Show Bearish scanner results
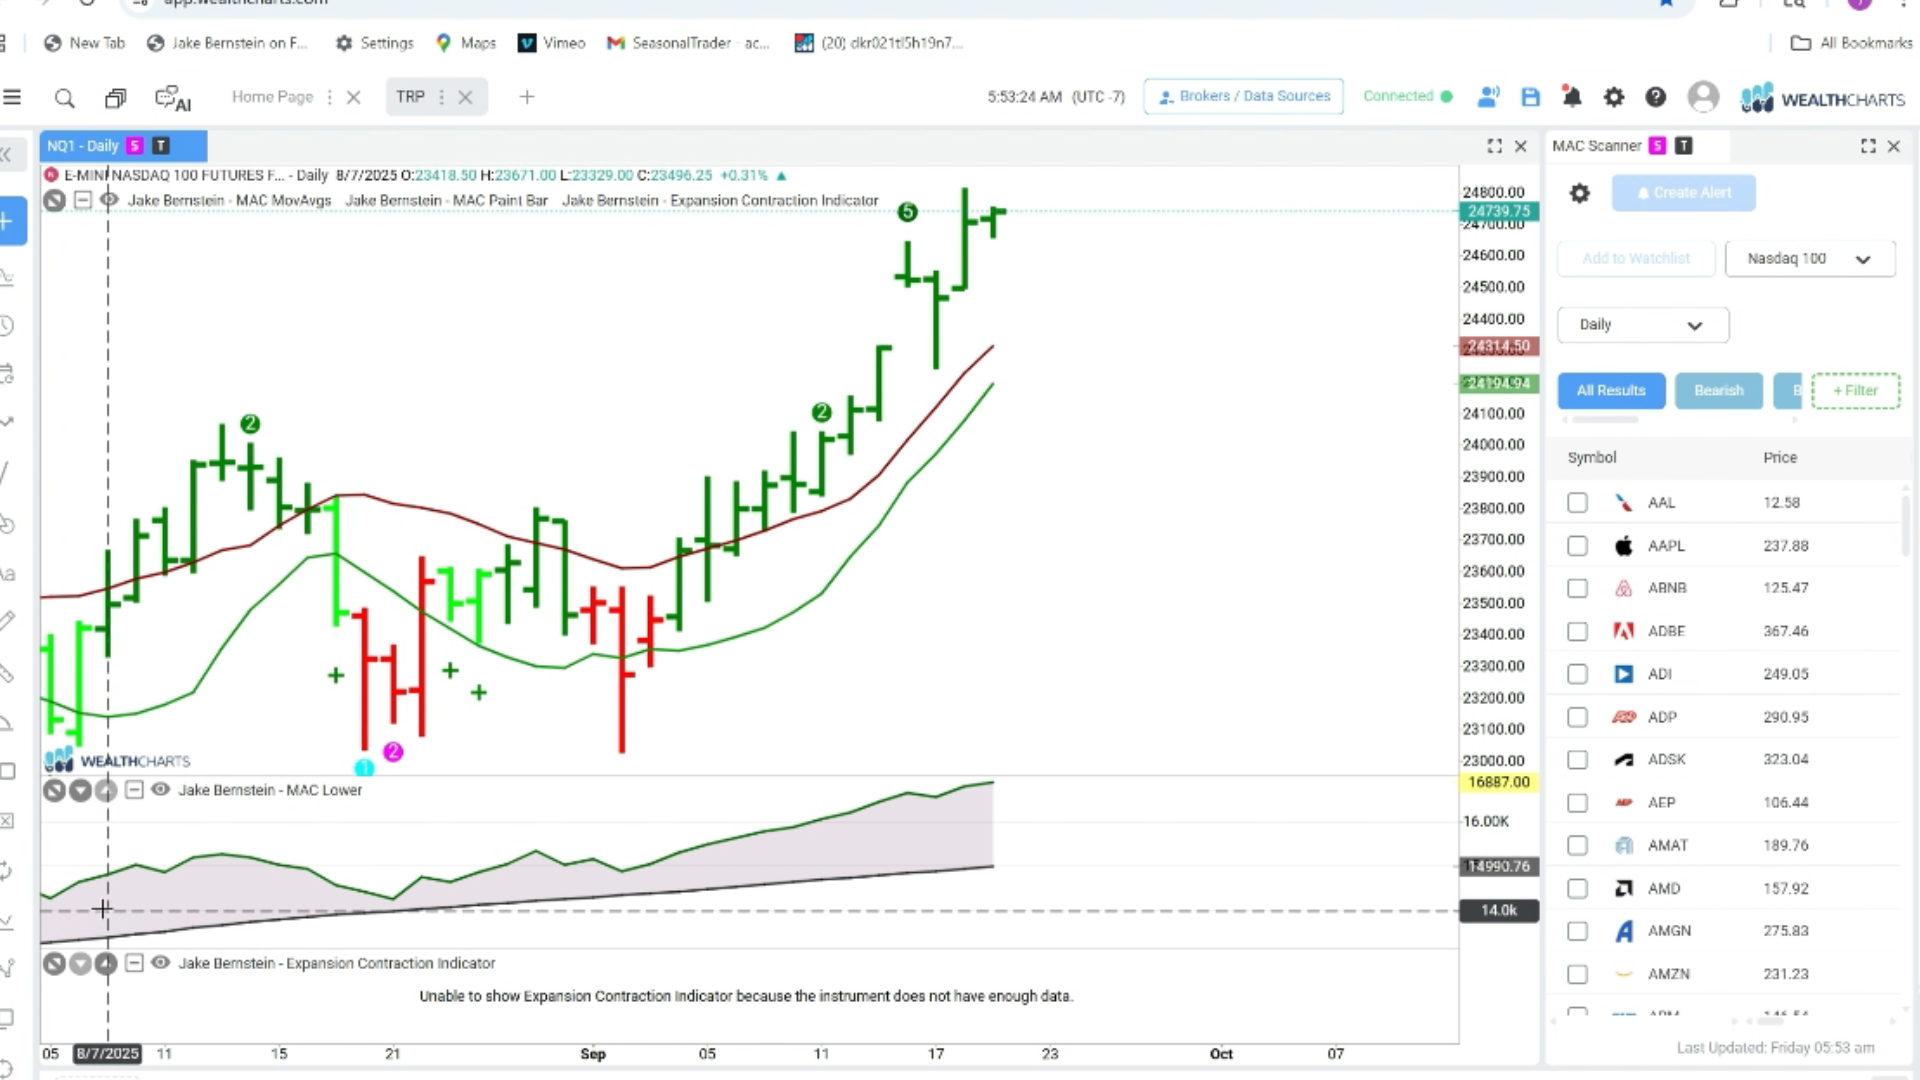 pyautogui.click(x=1719, y=391)
